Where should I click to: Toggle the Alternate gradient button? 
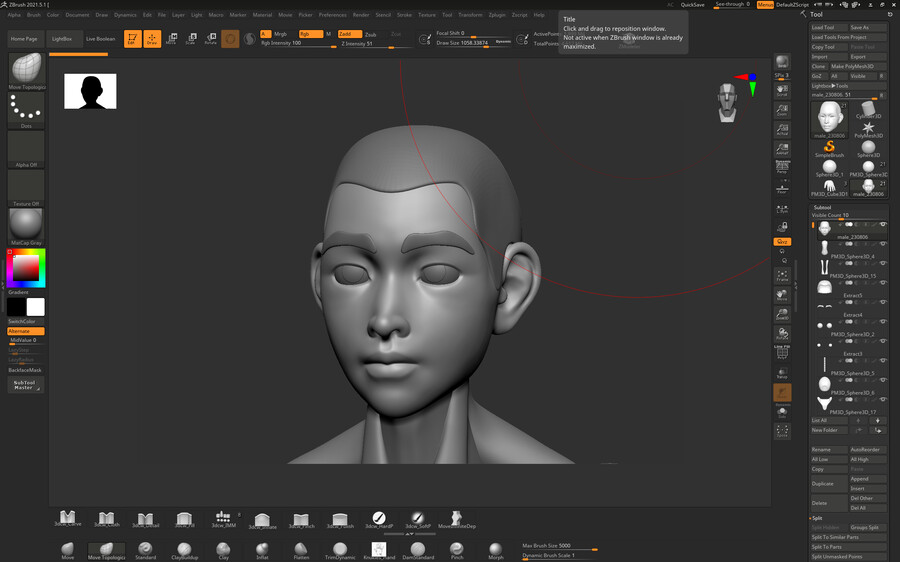click(26, 331)
